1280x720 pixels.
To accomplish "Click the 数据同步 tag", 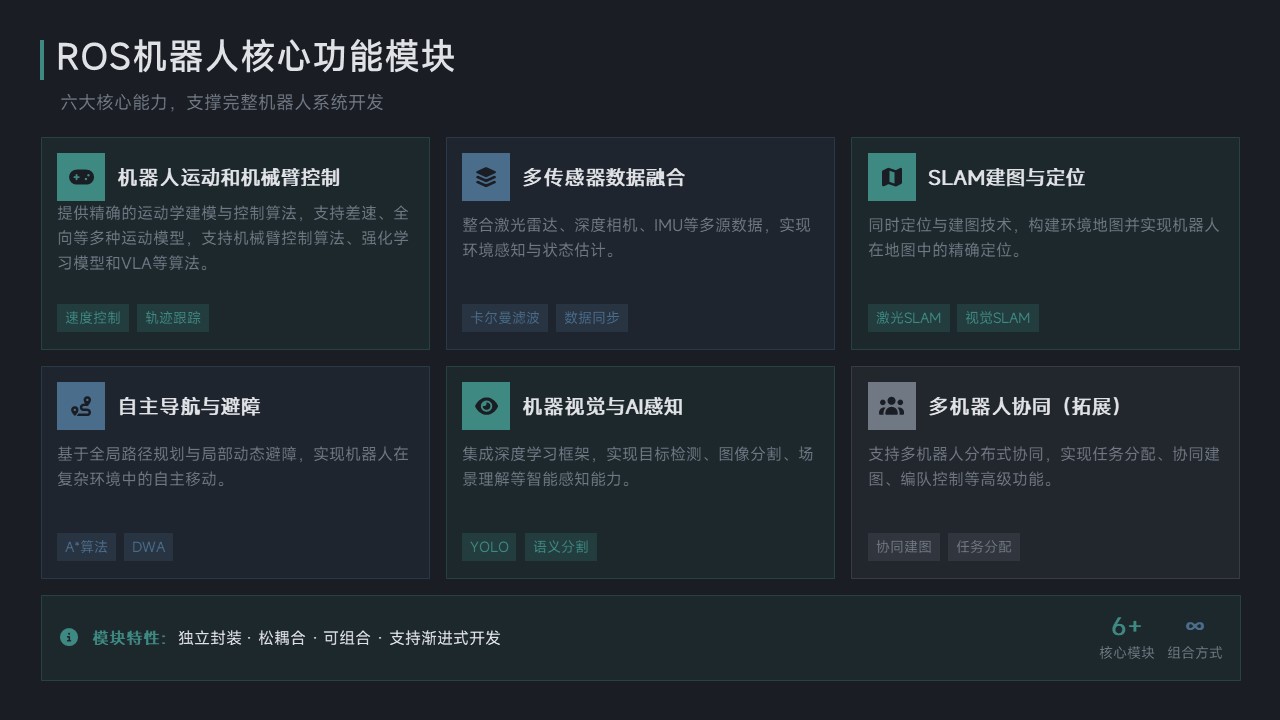I will [592, 318].
